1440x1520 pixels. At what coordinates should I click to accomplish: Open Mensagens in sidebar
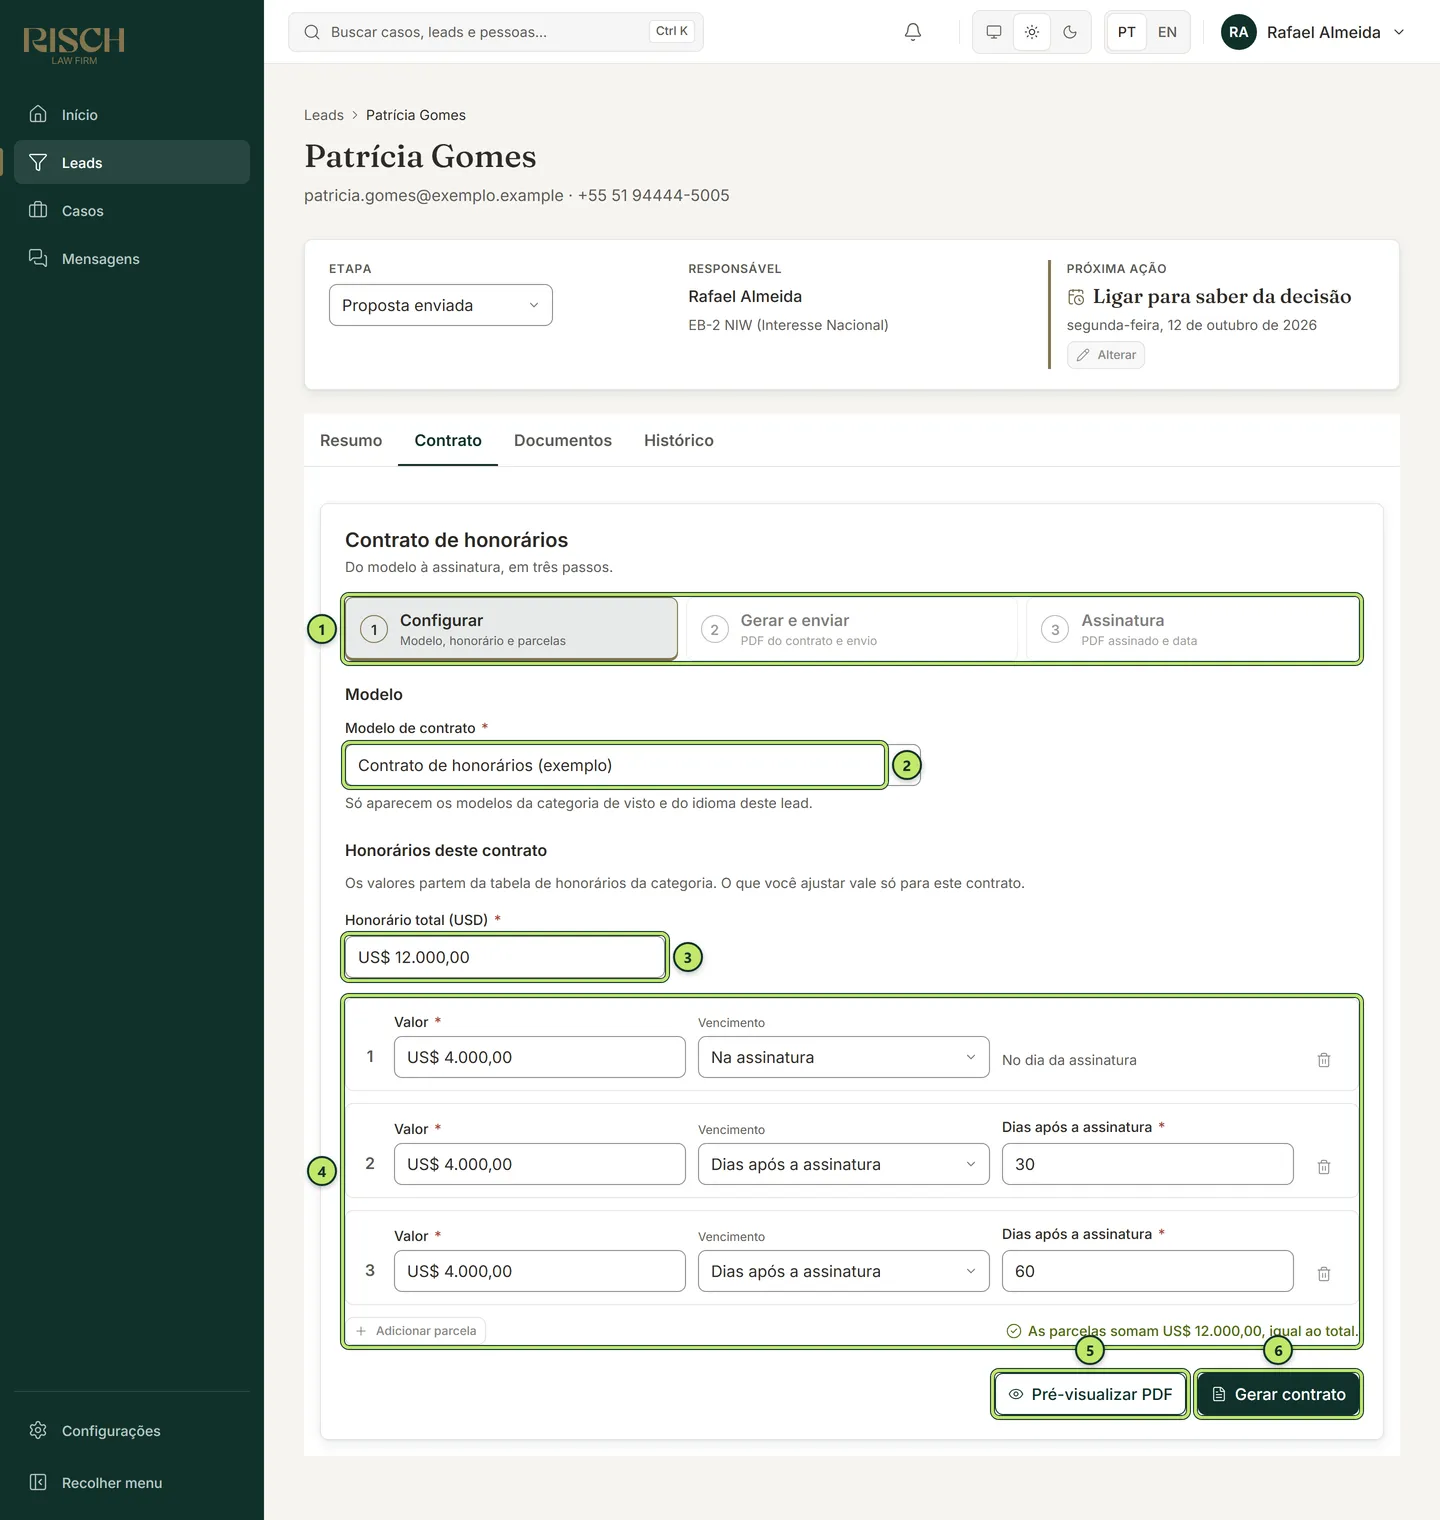132,258
